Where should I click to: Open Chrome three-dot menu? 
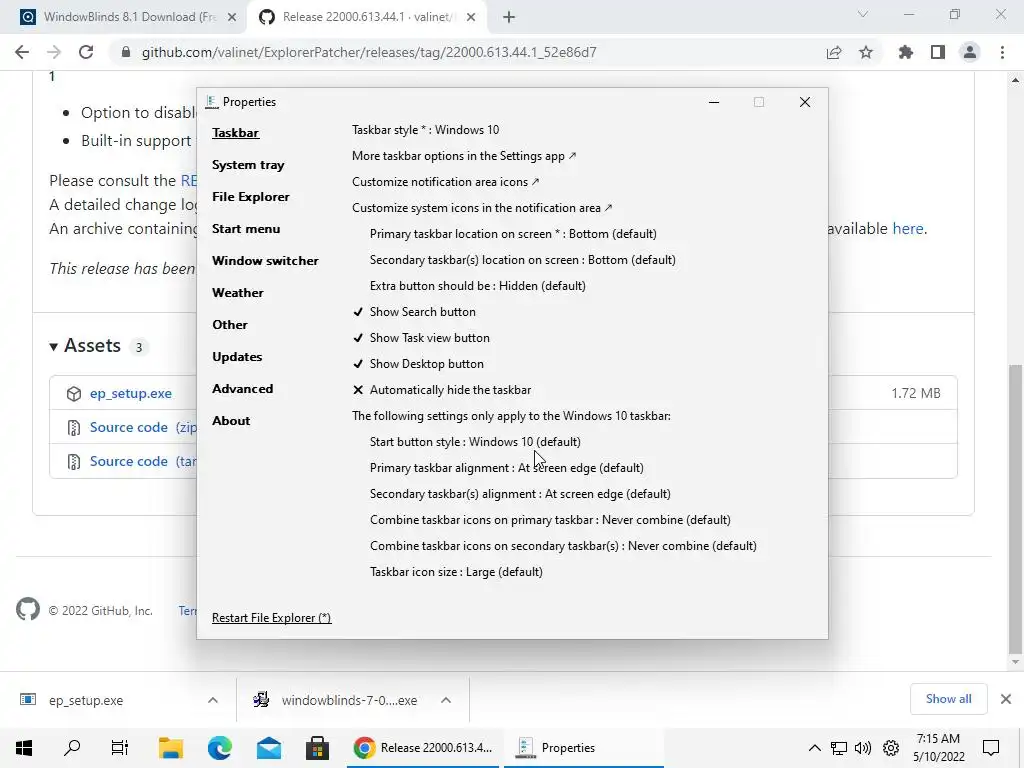[1002, 52]
